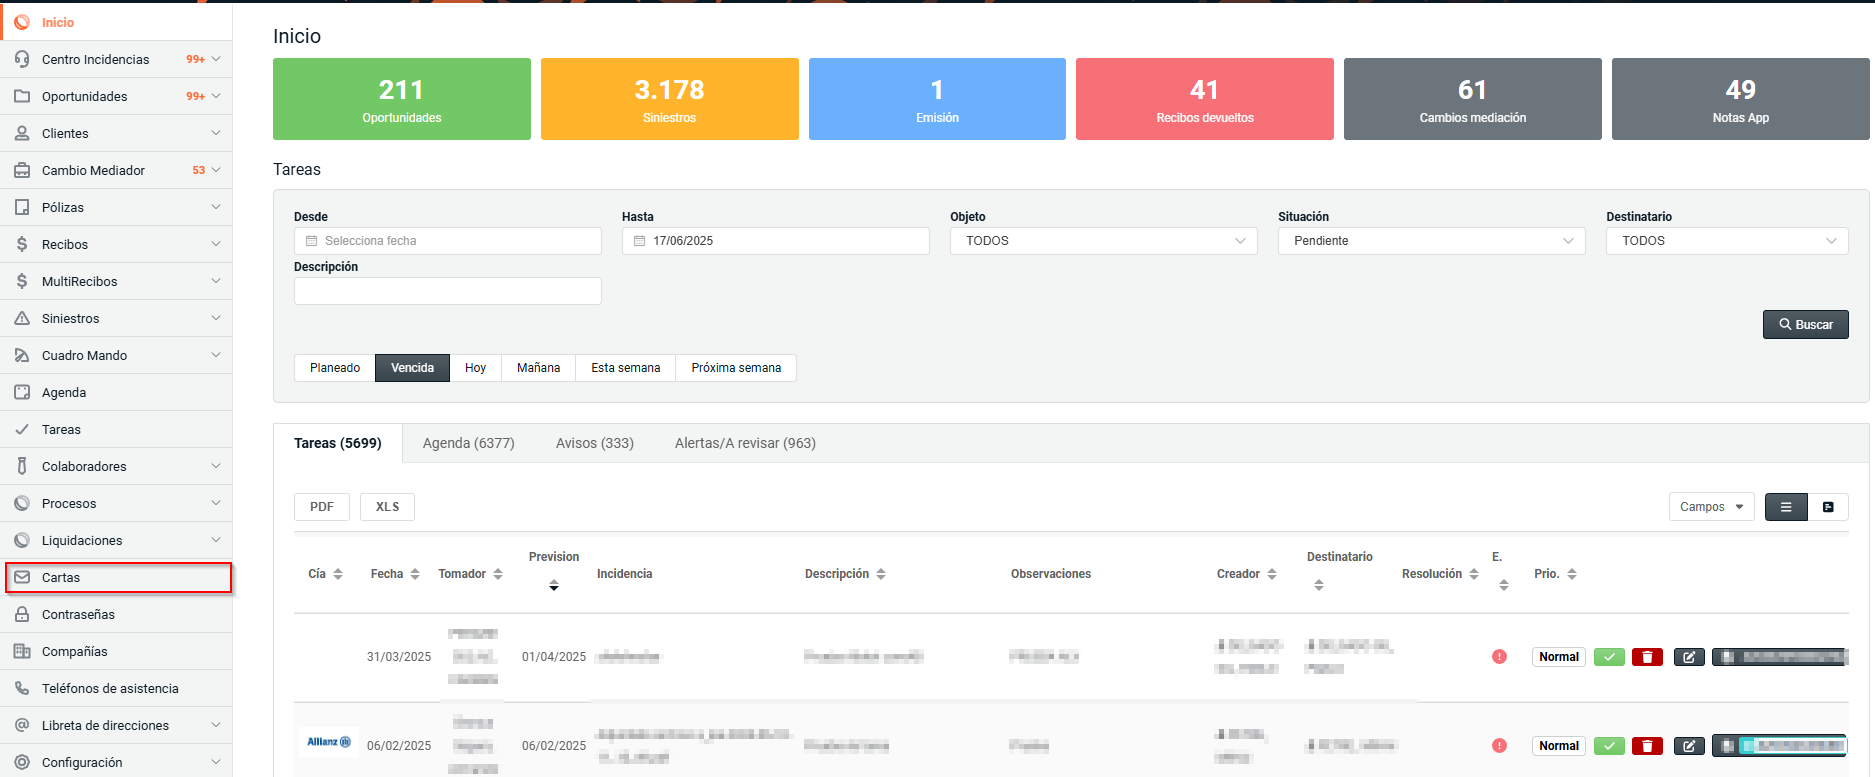This screenshot has width=1875, height=777.
Task: Select the Próxima semana filter toggle
Action: (736, 368)
